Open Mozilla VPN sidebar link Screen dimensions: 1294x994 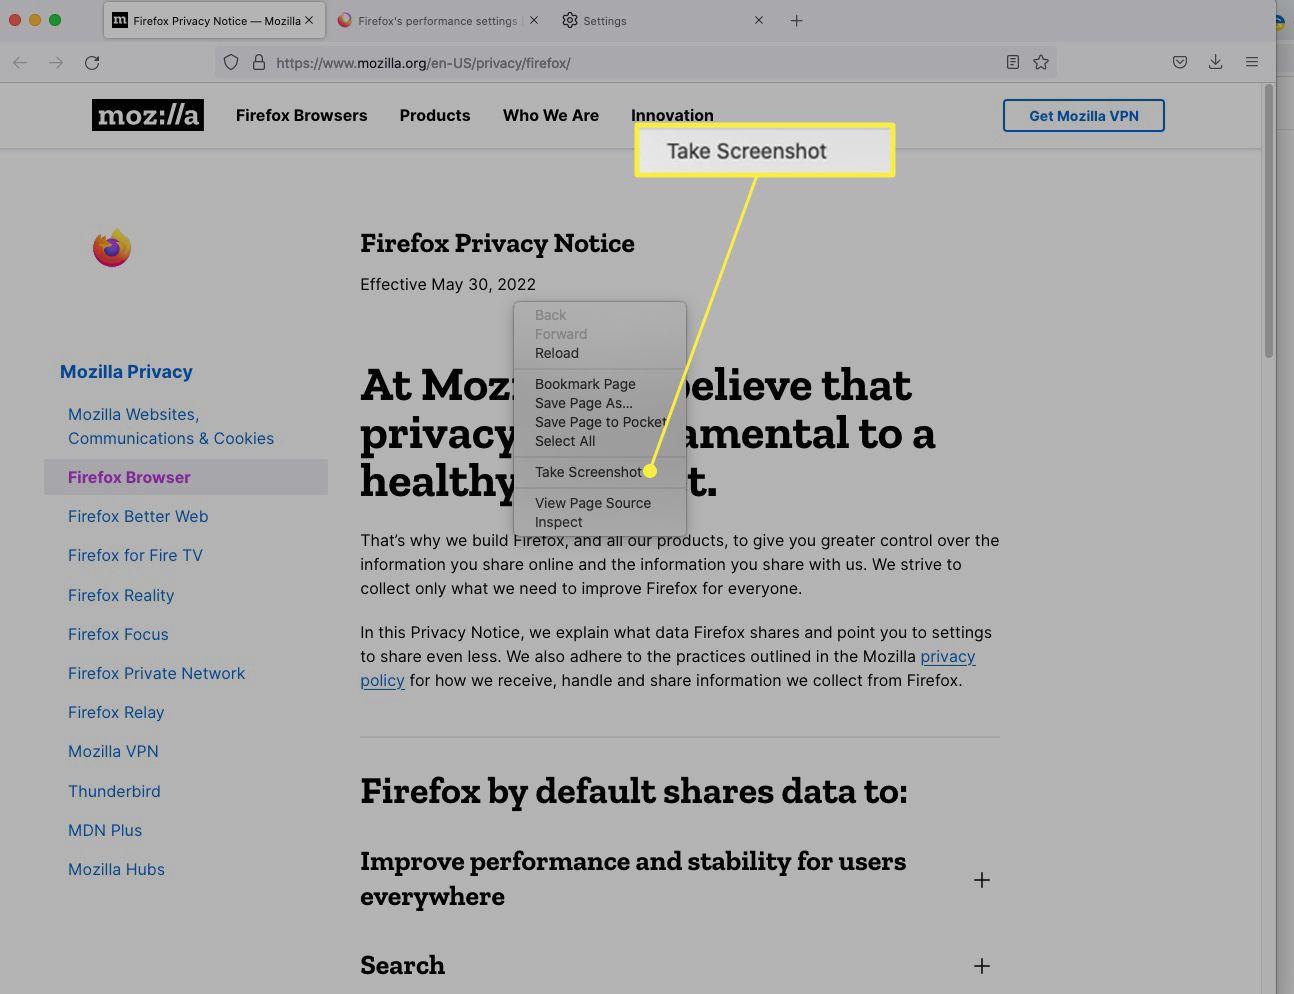click(113, 751)
